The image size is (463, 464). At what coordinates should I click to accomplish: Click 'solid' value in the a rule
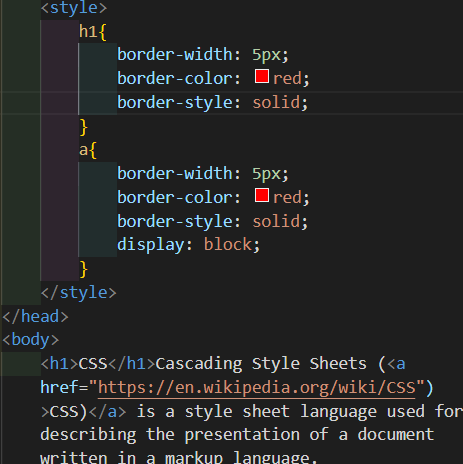tap(276, 221)
